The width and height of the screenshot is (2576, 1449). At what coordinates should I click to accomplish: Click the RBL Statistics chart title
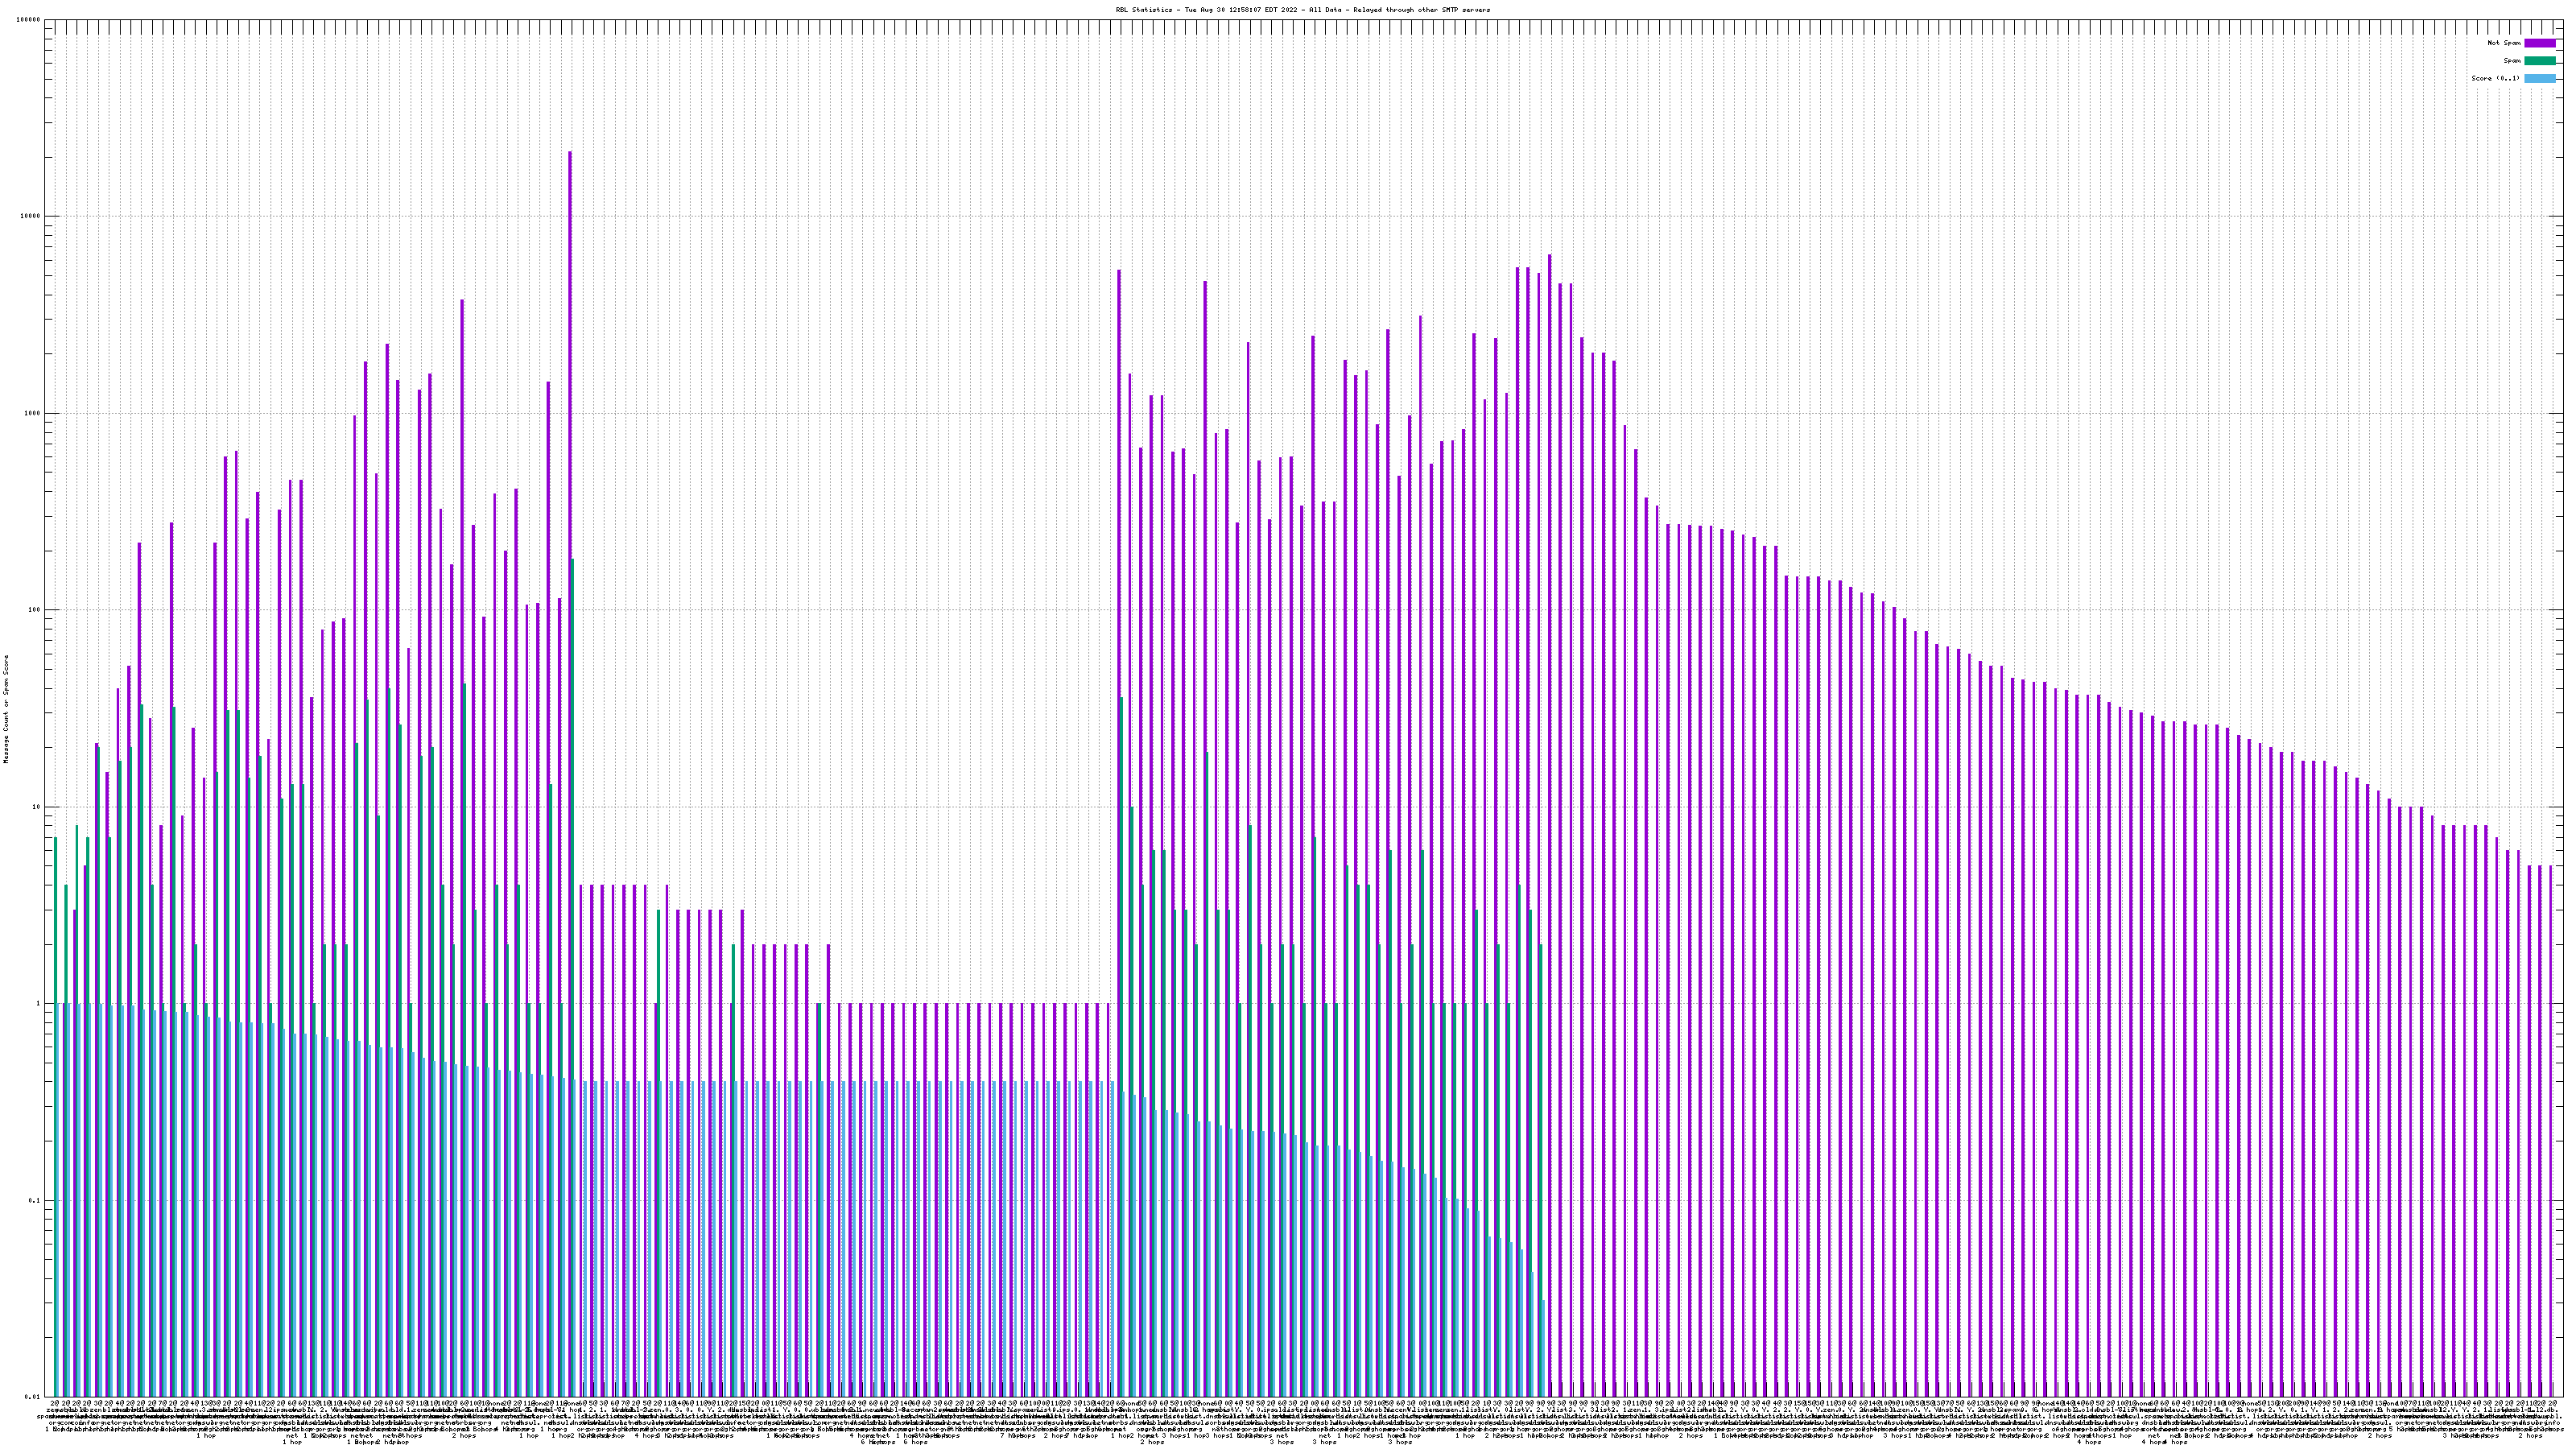click(1302, 10)
